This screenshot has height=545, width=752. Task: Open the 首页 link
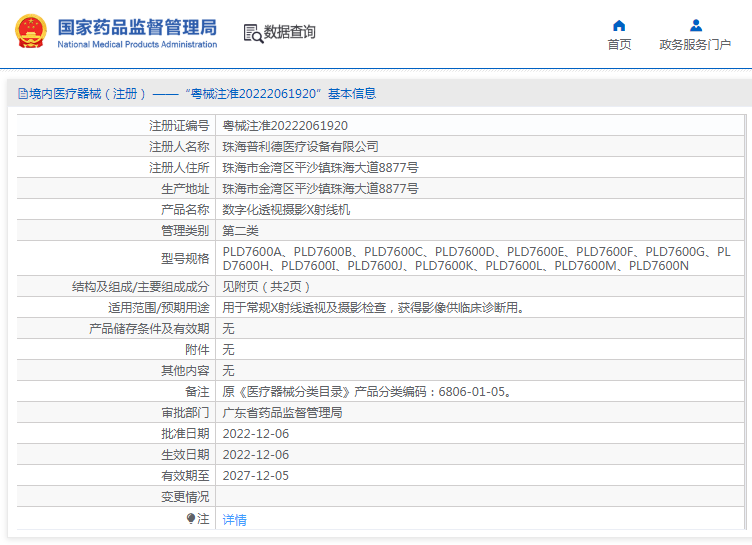tap(619, 45)
